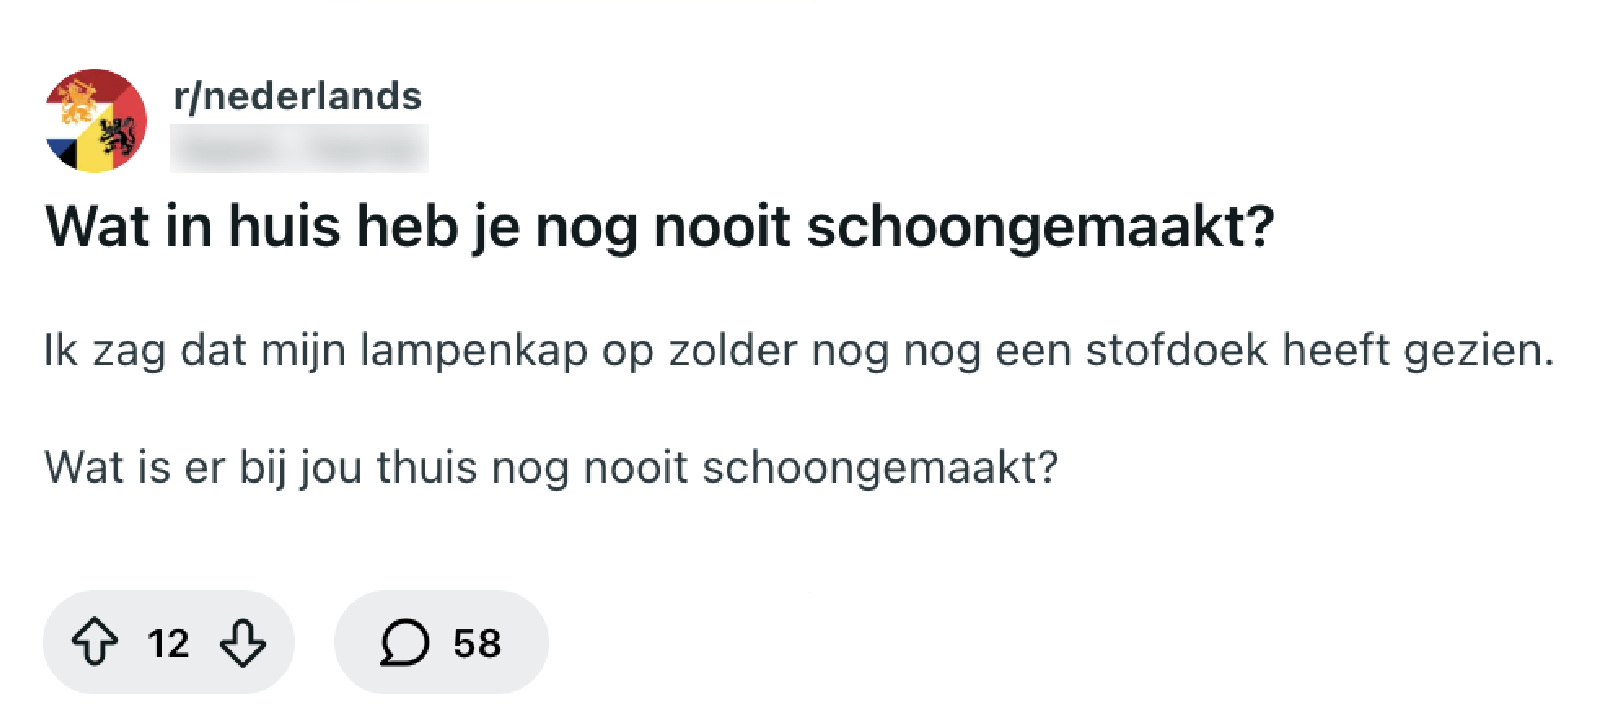Click the word 'zolder' in the post body
This screenshot has height=724, width=1610.
click(x=733, y=351)
